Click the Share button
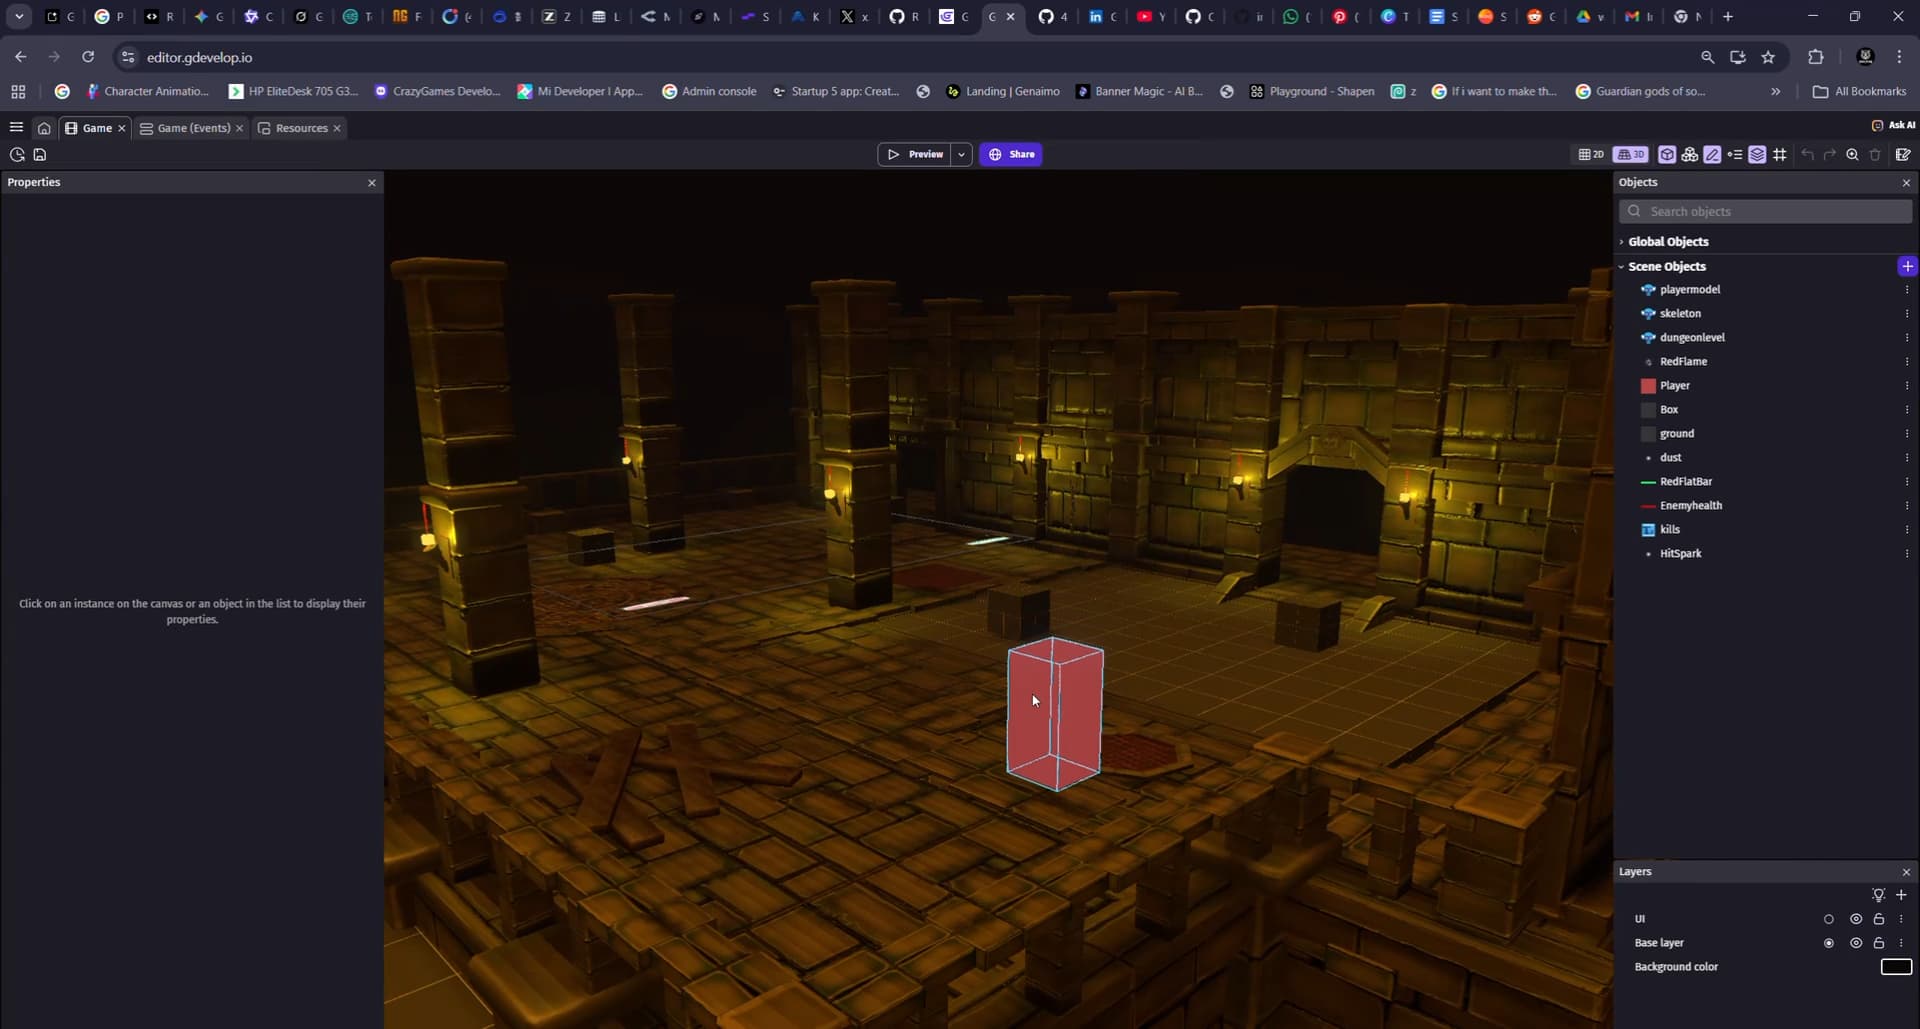The width and height of the screenshot is (1920, 1029). tap(1011, 155)
